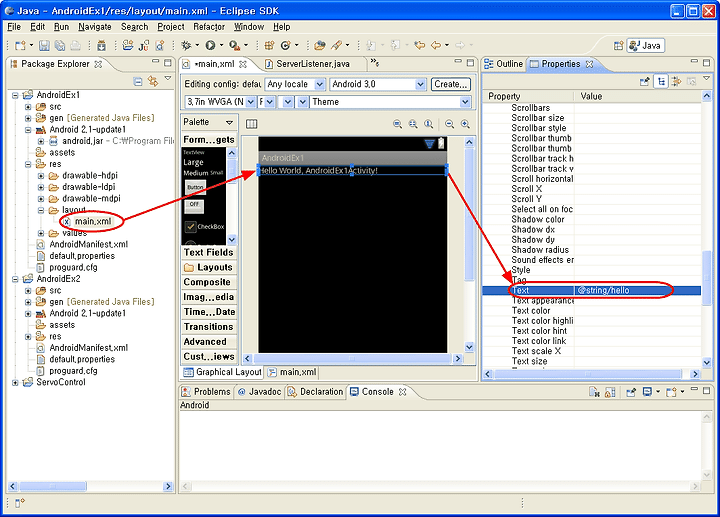Click the layout emulate-zoom-to-screen icon
The width and height of the screenshot is (720, 517).
coord(398,124)
